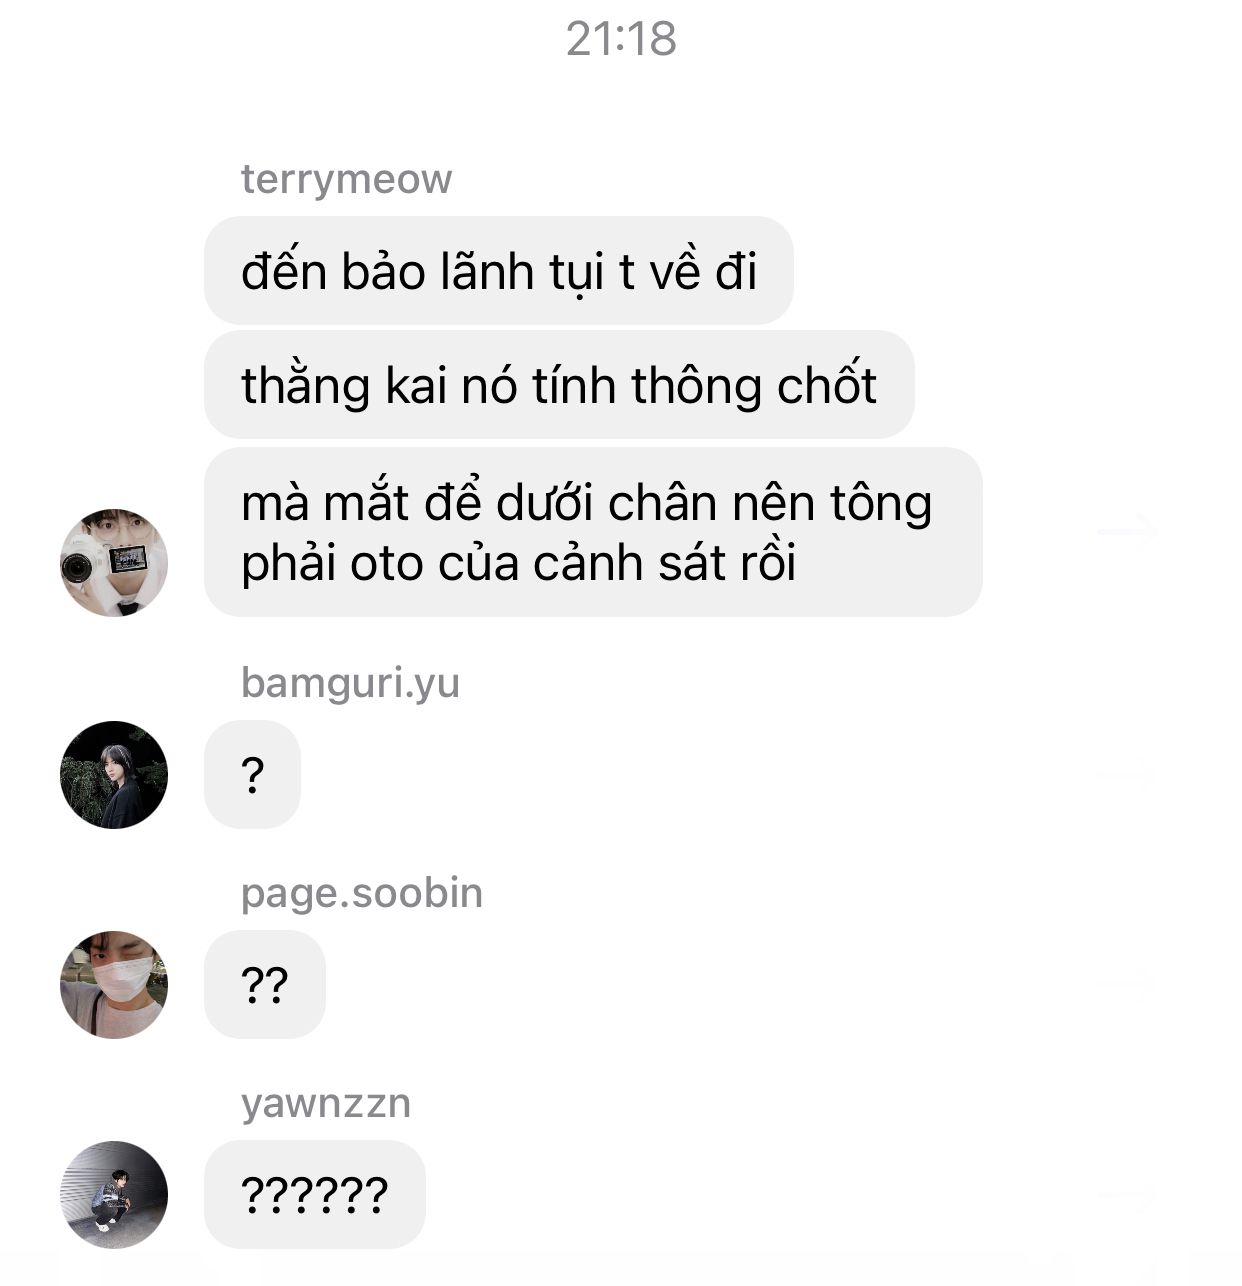Tap bamguri.yu's dark avatar photo
The width and height of the screenshot is (1242, 1286).
[x=114, y=774]
